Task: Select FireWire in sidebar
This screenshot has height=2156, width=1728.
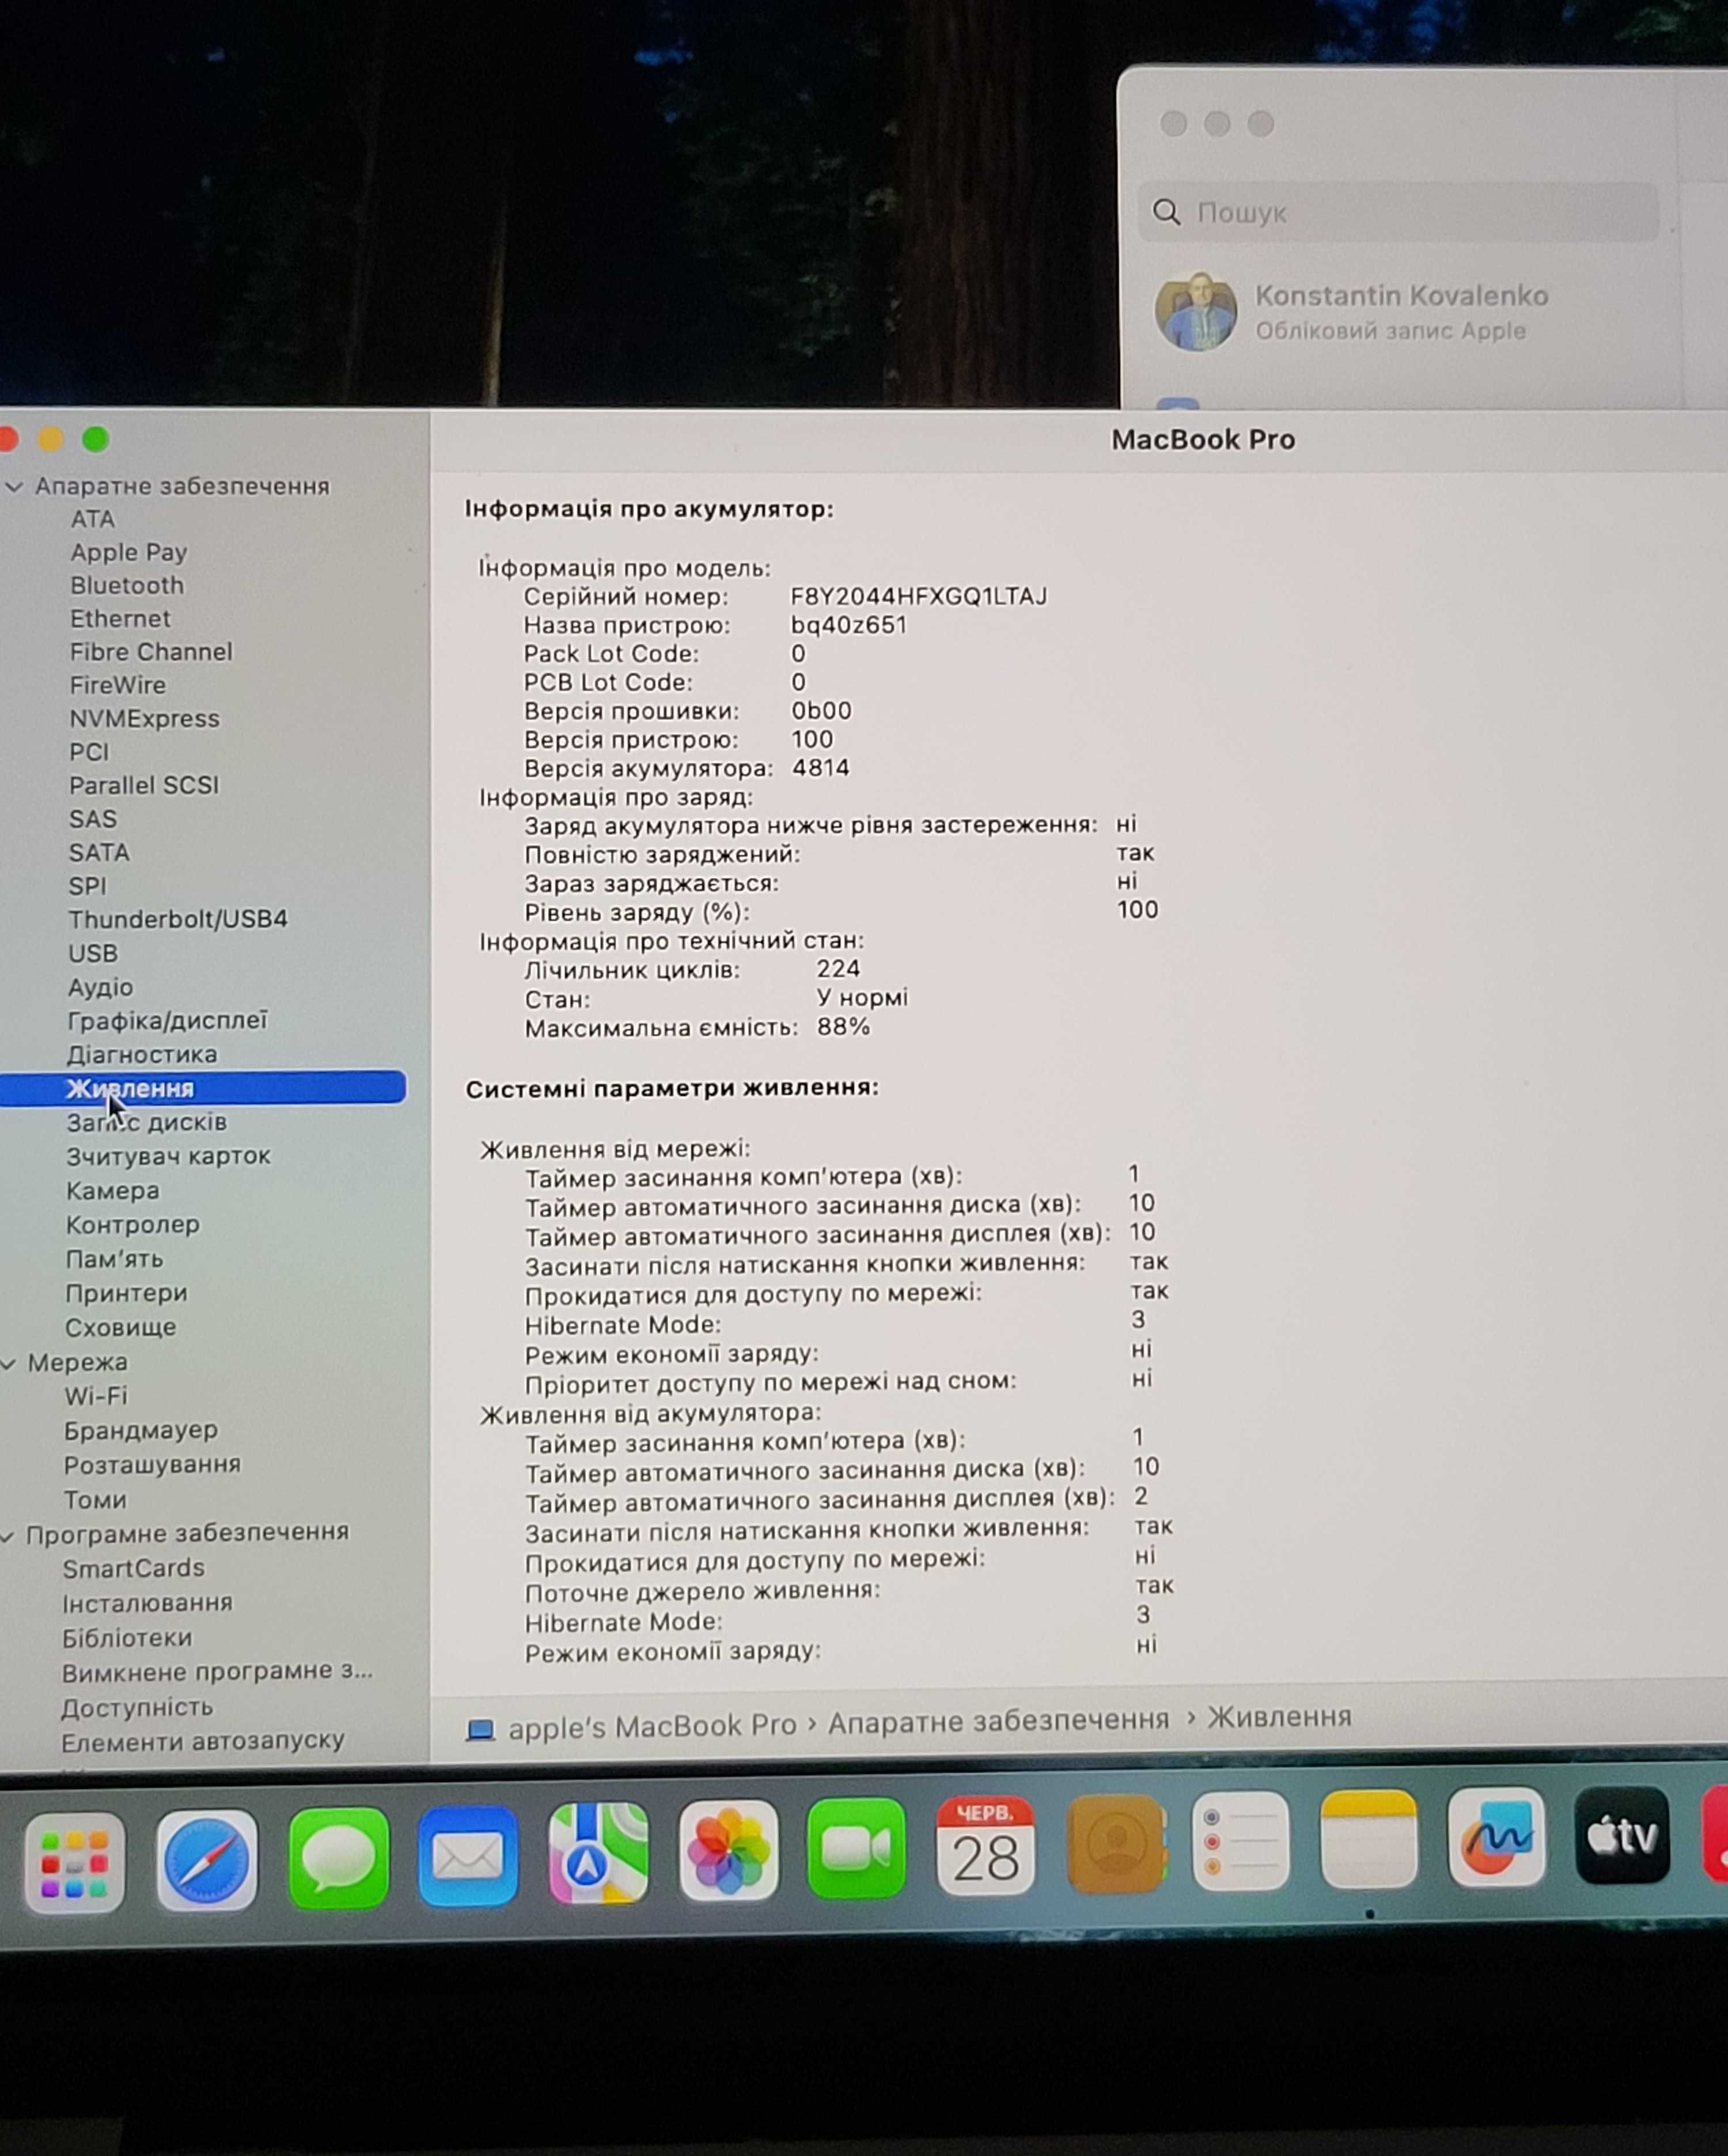Action: 117,685
